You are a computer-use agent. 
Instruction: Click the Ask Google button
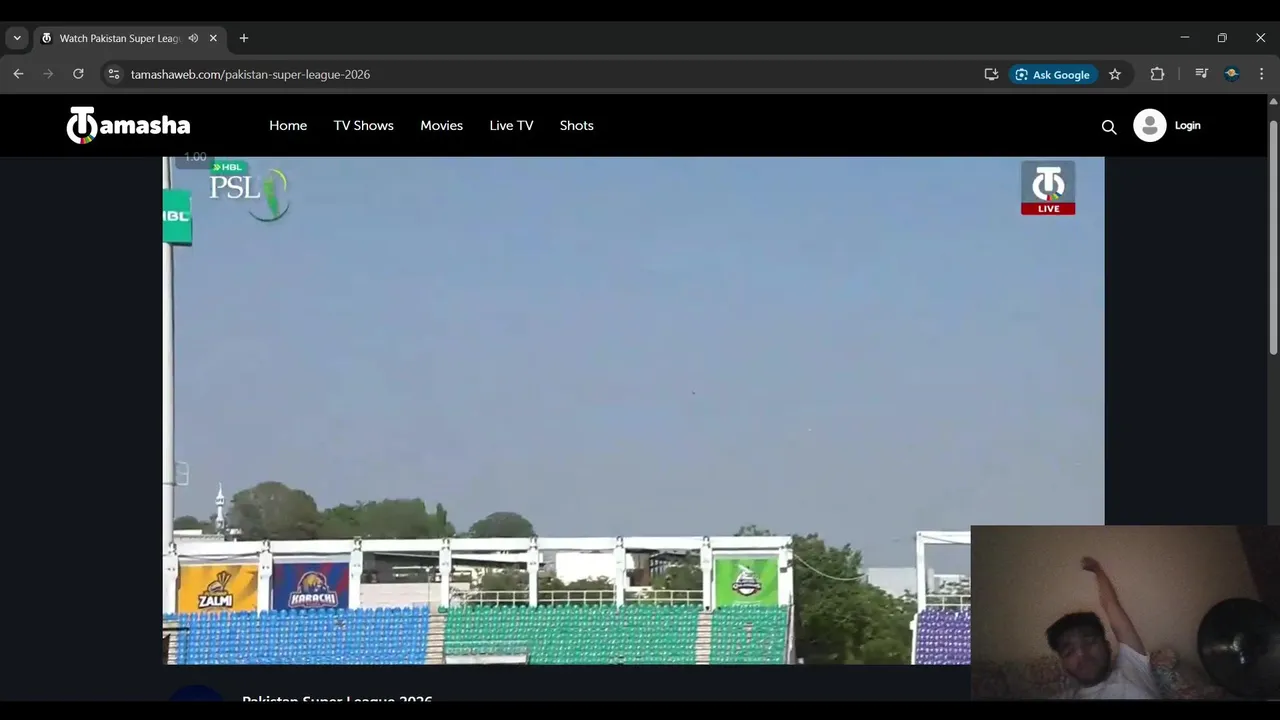pyautogui.click(x=1052, y=74)
